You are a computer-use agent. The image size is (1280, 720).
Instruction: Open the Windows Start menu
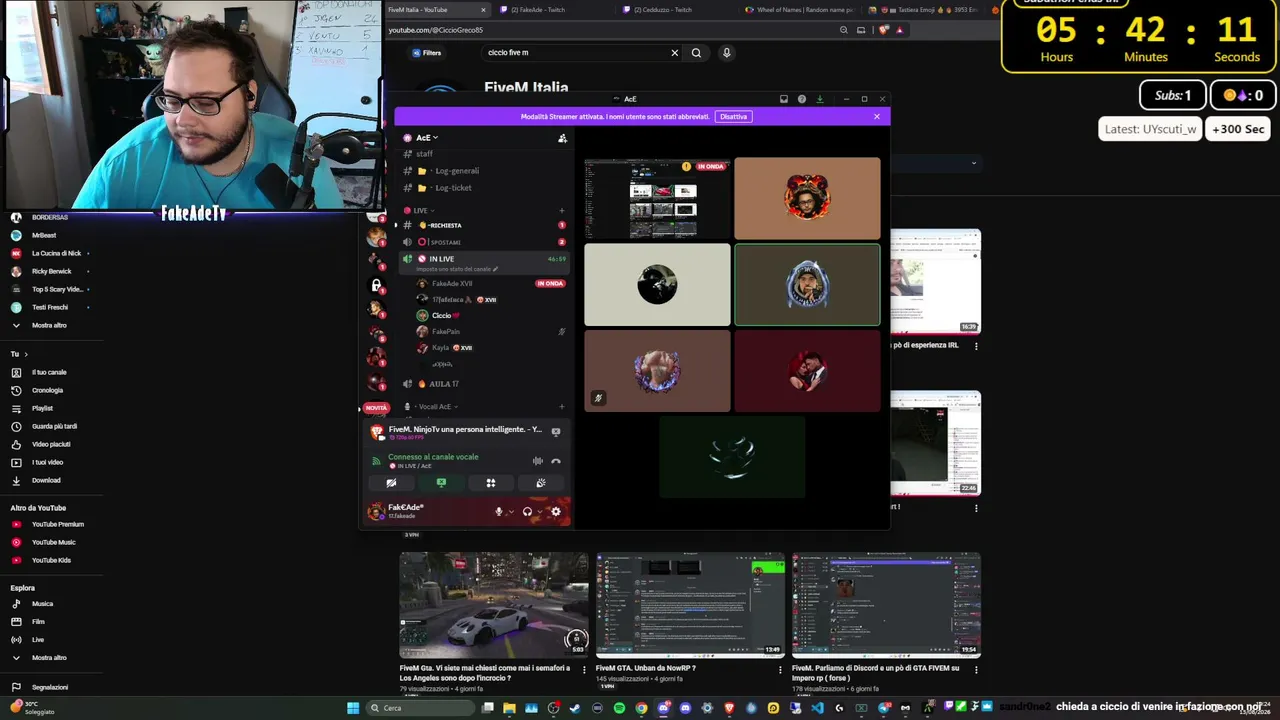click(x=353, y=708)
